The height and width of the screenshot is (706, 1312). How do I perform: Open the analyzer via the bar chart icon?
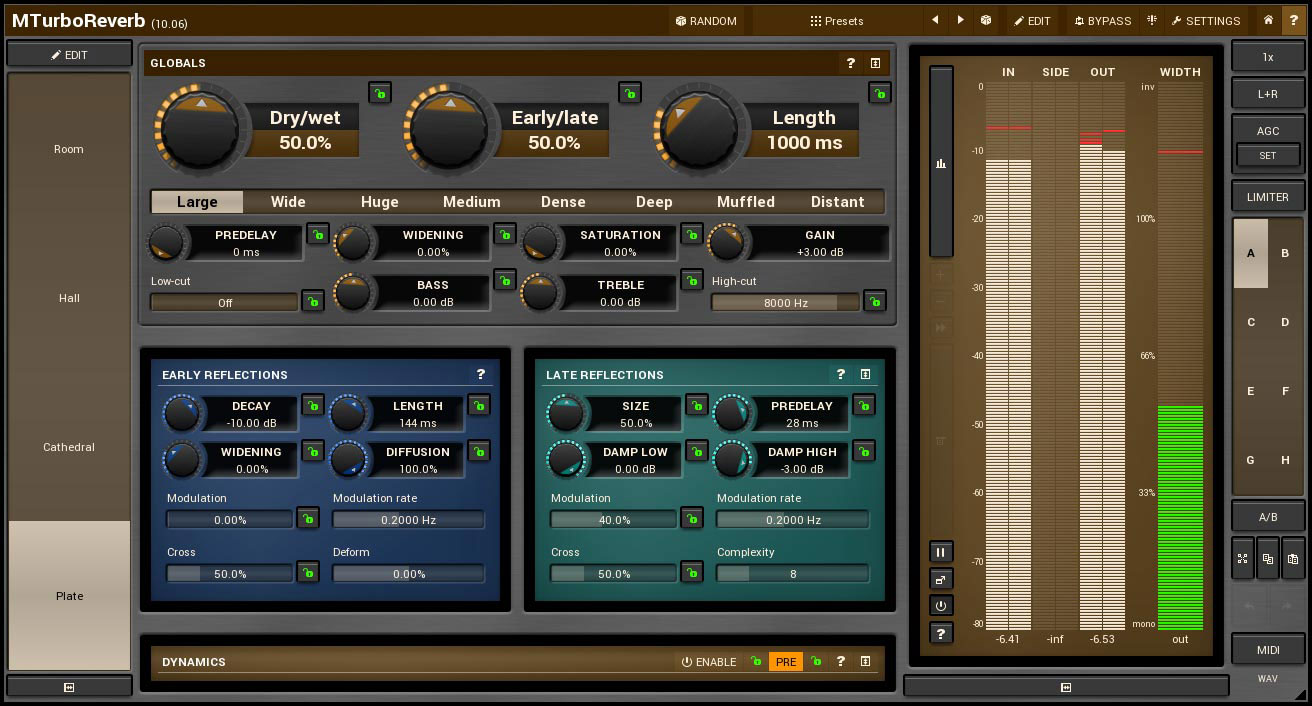click(940, 163)
